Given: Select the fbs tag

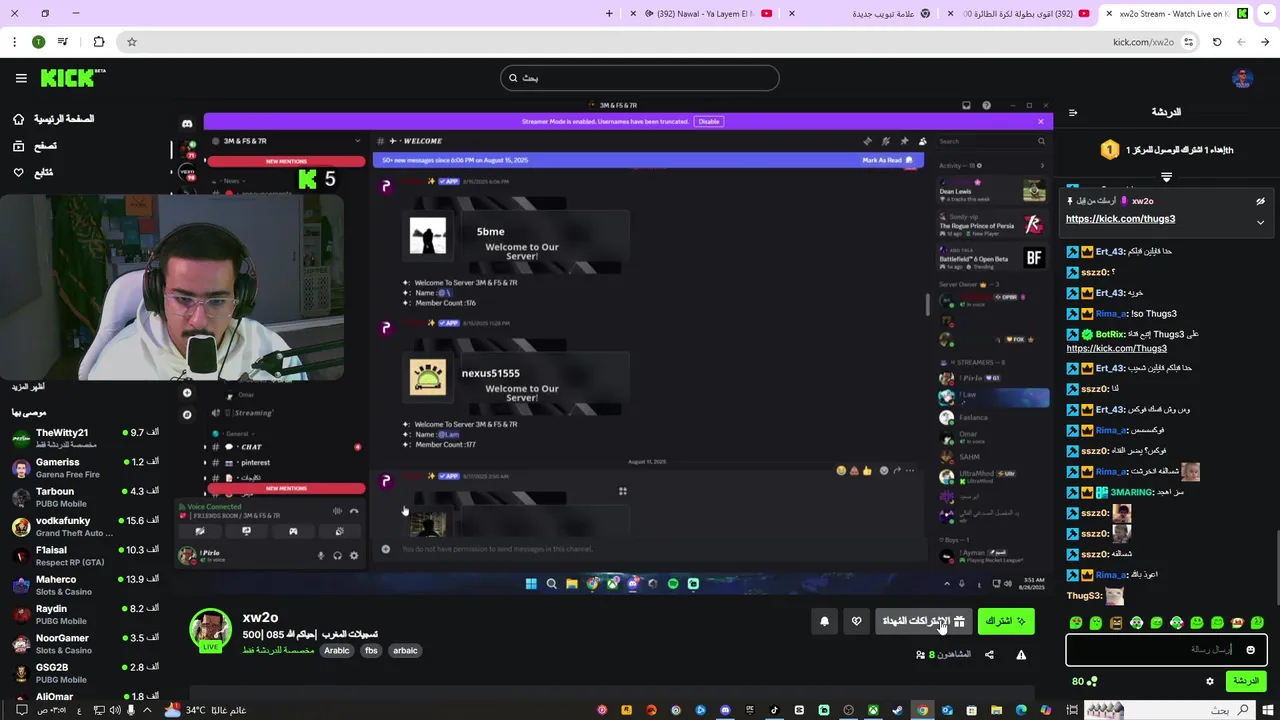Looking at the screenshot, I should tap(371, 650).
